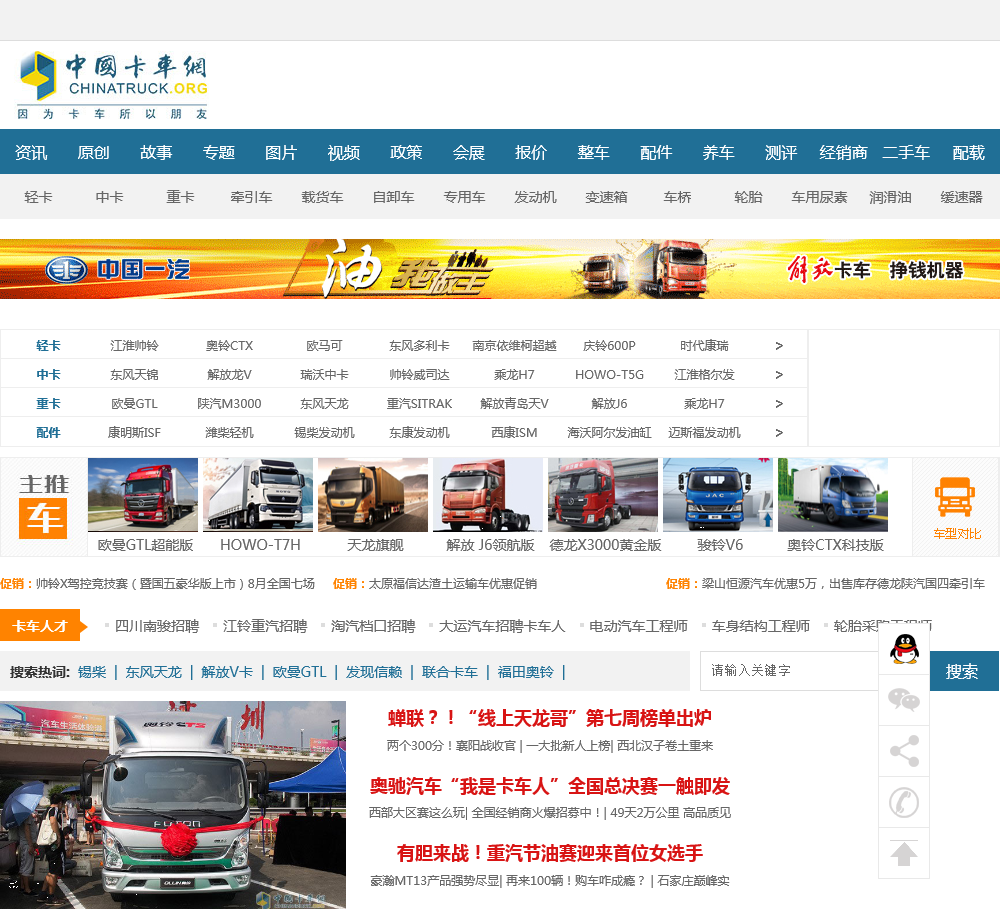Screen dimensions: 1000x909
Task: Click the 搜索 search button
Action: (964, 671)
